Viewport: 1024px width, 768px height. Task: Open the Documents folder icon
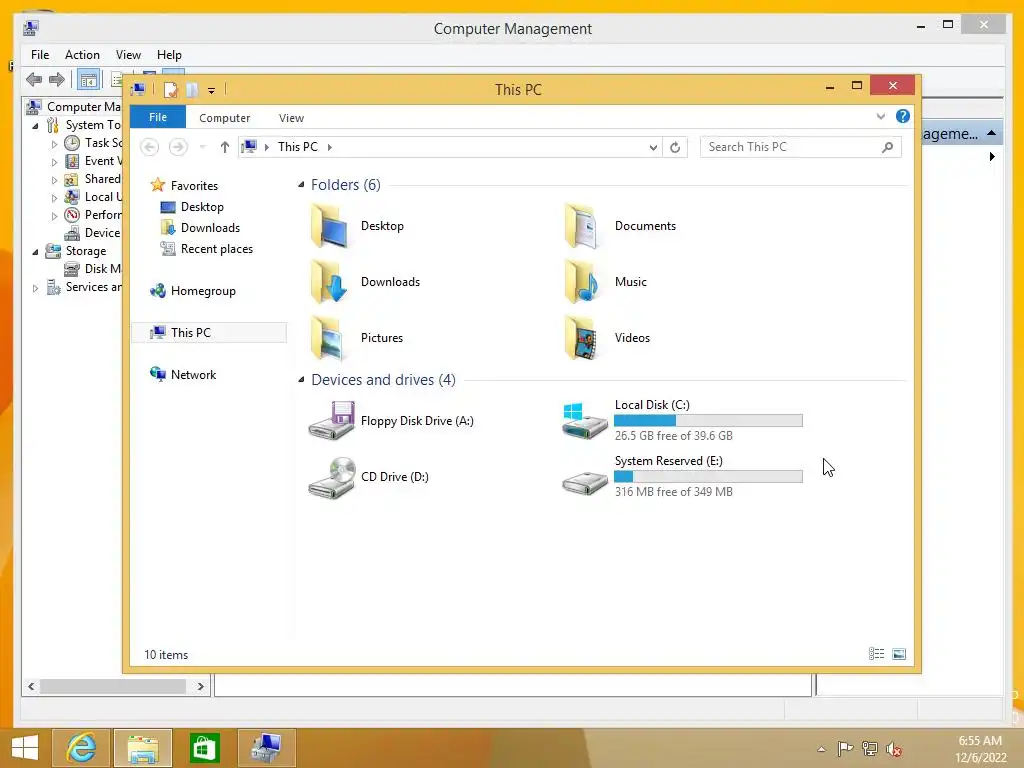pos(583,226)
